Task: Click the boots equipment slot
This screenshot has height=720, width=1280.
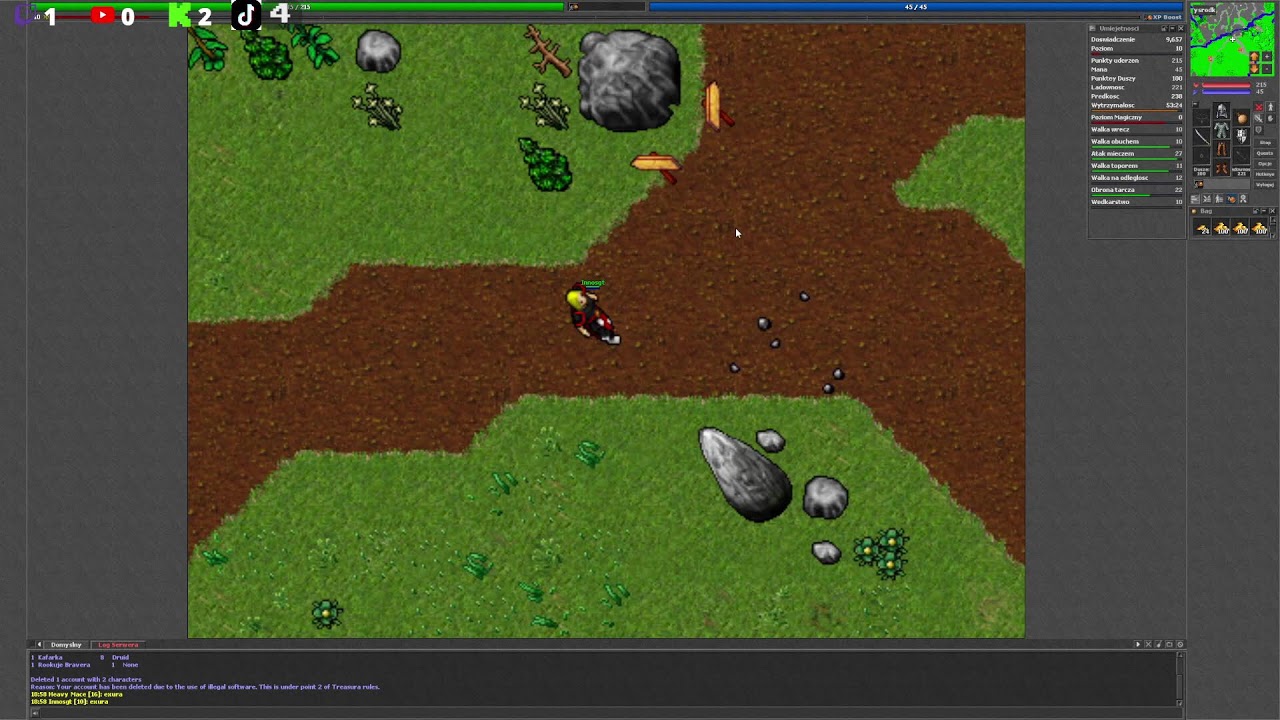Action: [1222, 167]
